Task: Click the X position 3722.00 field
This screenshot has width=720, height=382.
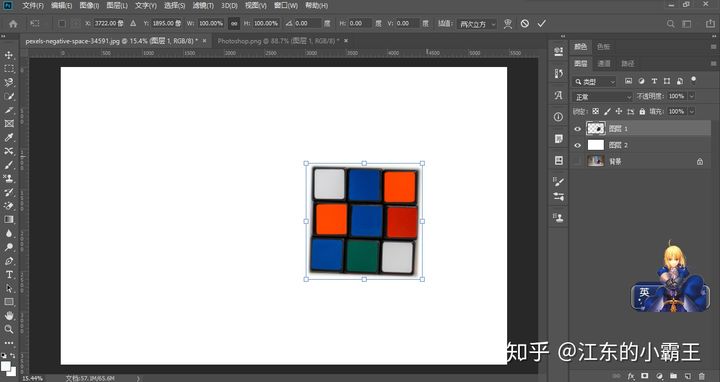Action: [108, 23]
